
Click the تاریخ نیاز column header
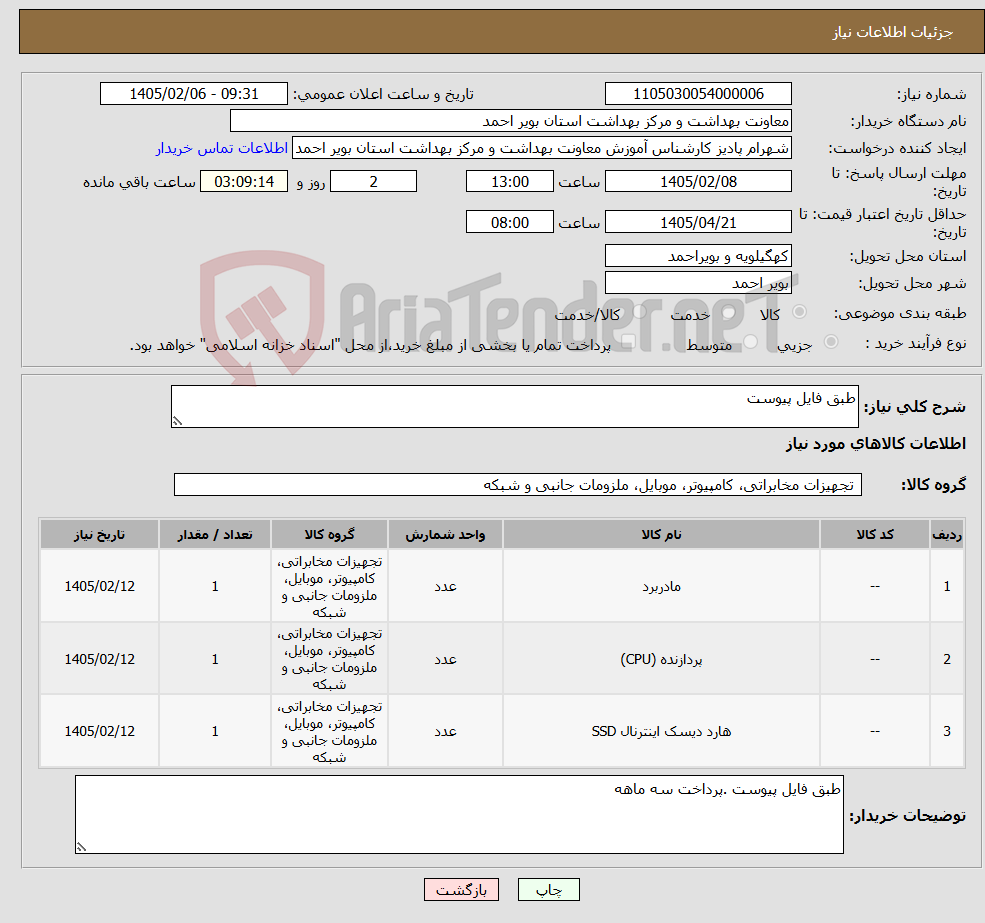99,534
